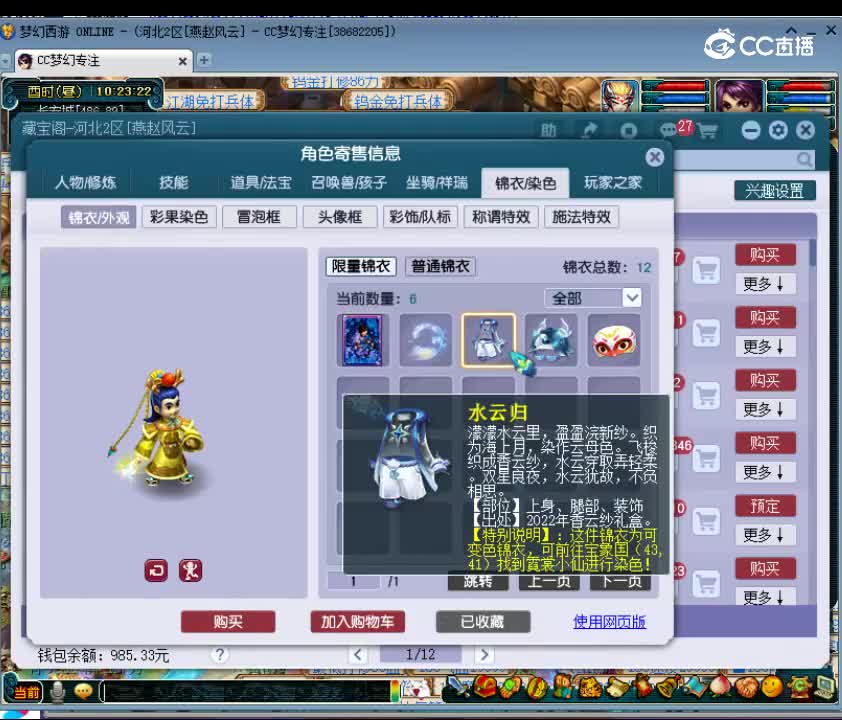Viewport: 842px width, 720px height.
Task: Select the blue card costume thumbnail
Action: click(362, 340)
